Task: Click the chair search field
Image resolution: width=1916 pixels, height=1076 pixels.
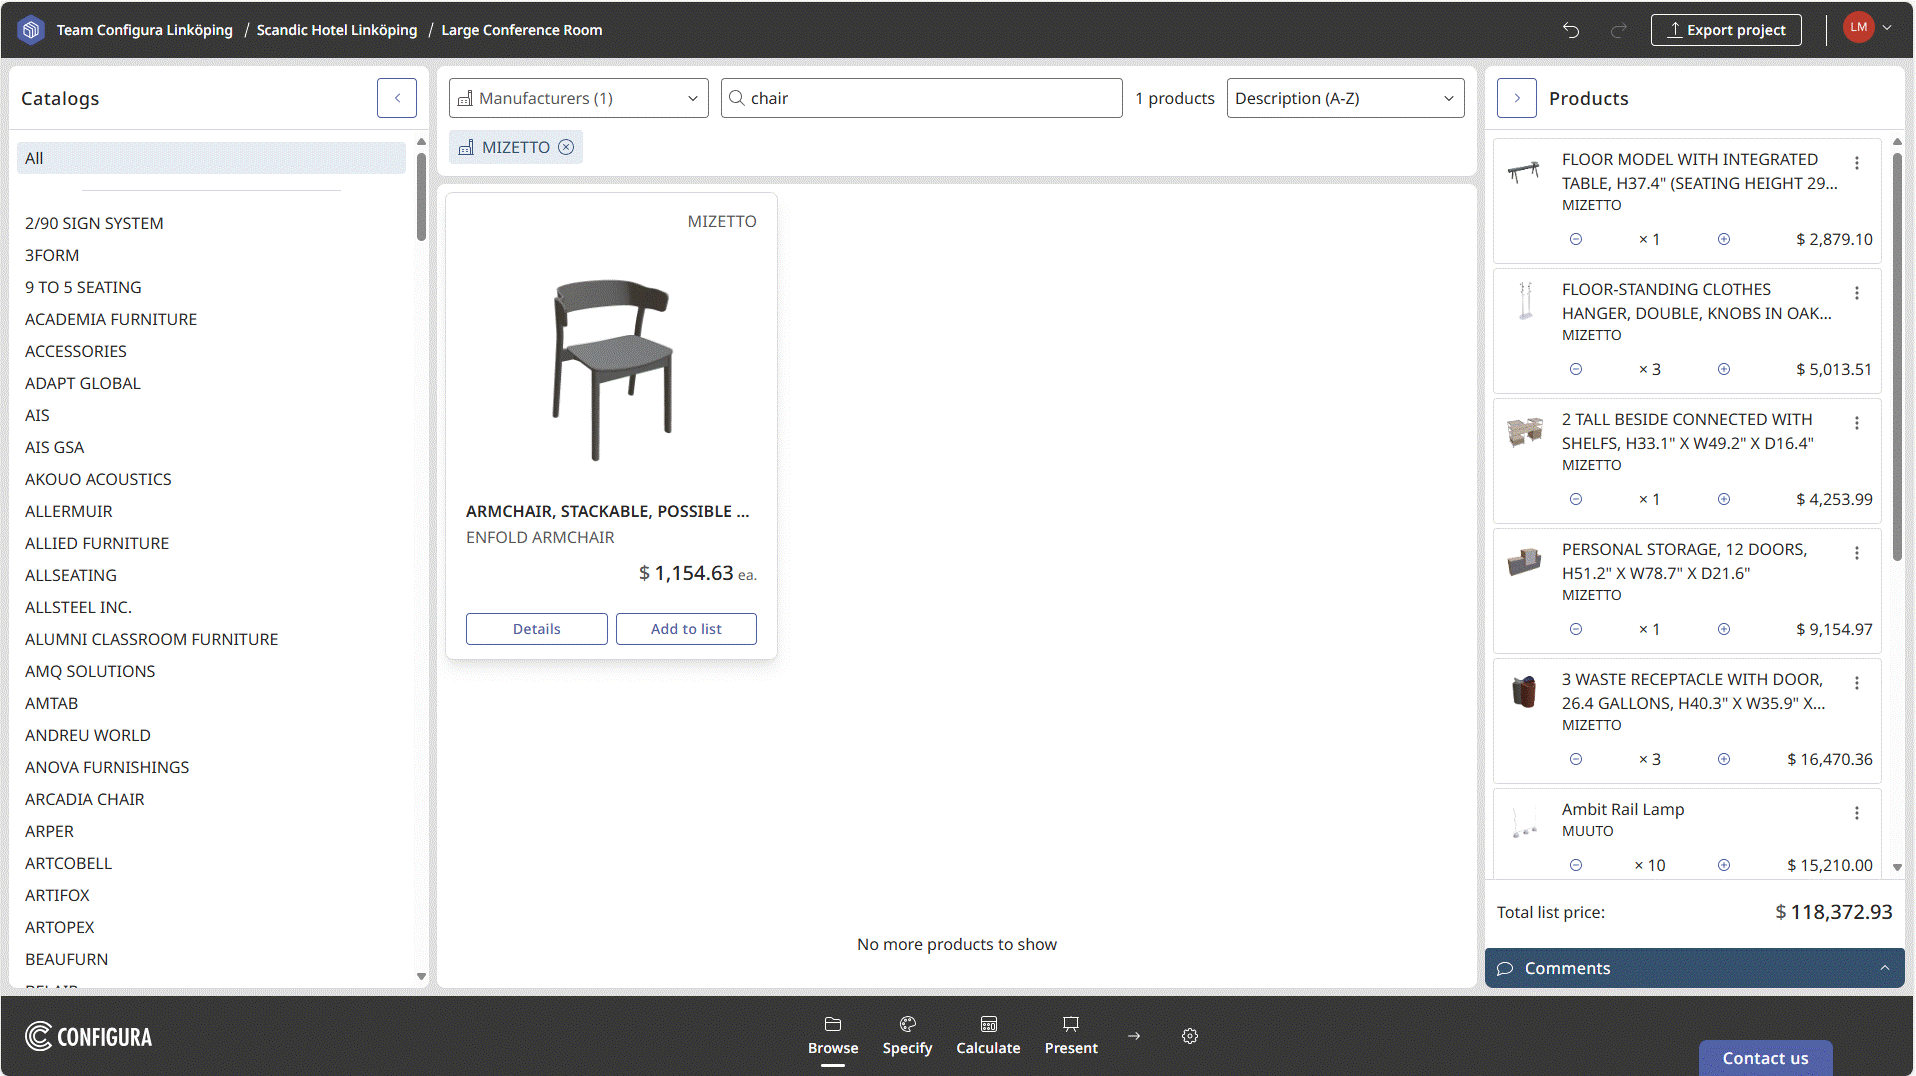Action: [x=922, y=98]
